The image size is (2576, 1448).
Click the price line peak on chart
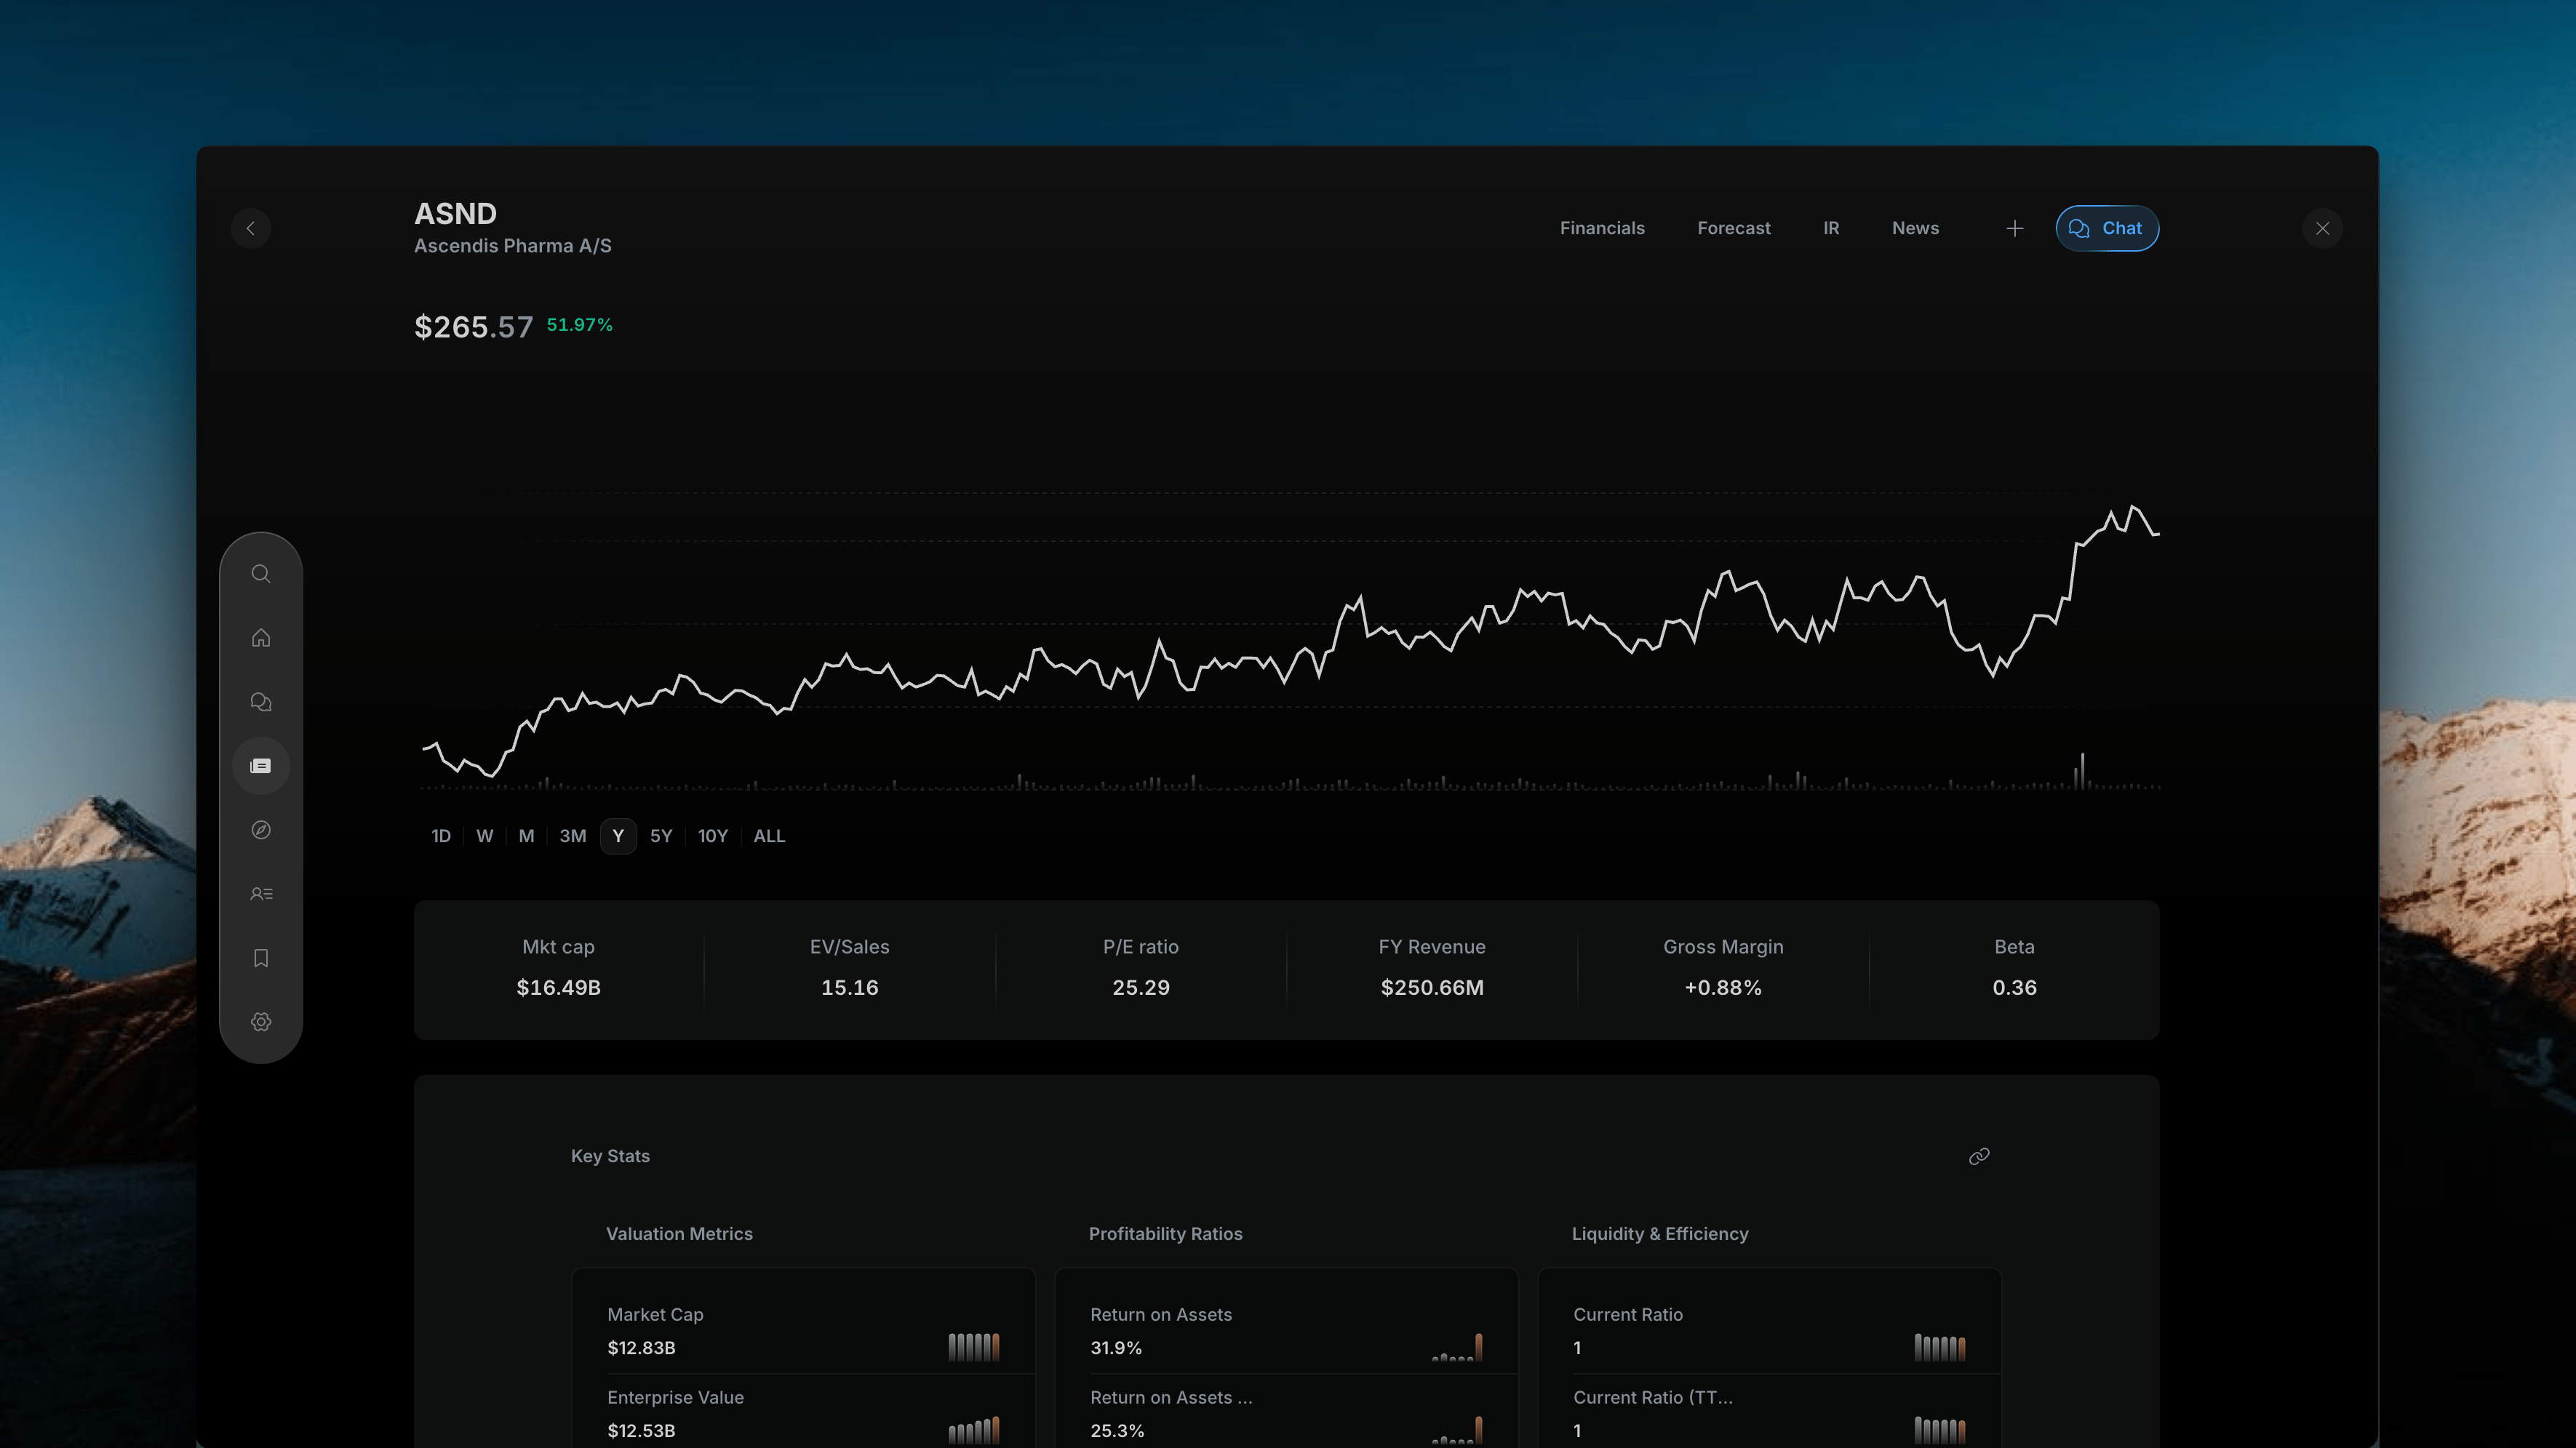2134,507
